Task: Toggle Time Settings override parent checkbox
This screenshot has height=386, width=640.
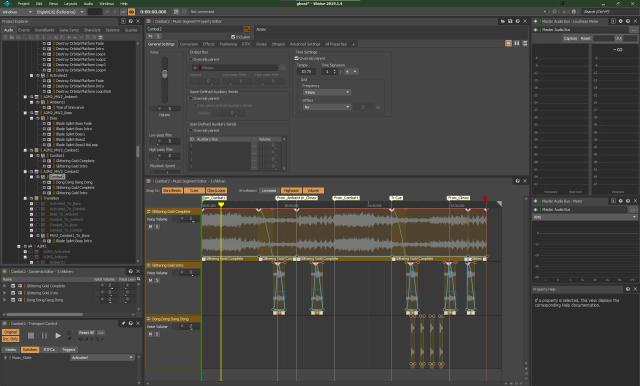Action: [297, 58]
